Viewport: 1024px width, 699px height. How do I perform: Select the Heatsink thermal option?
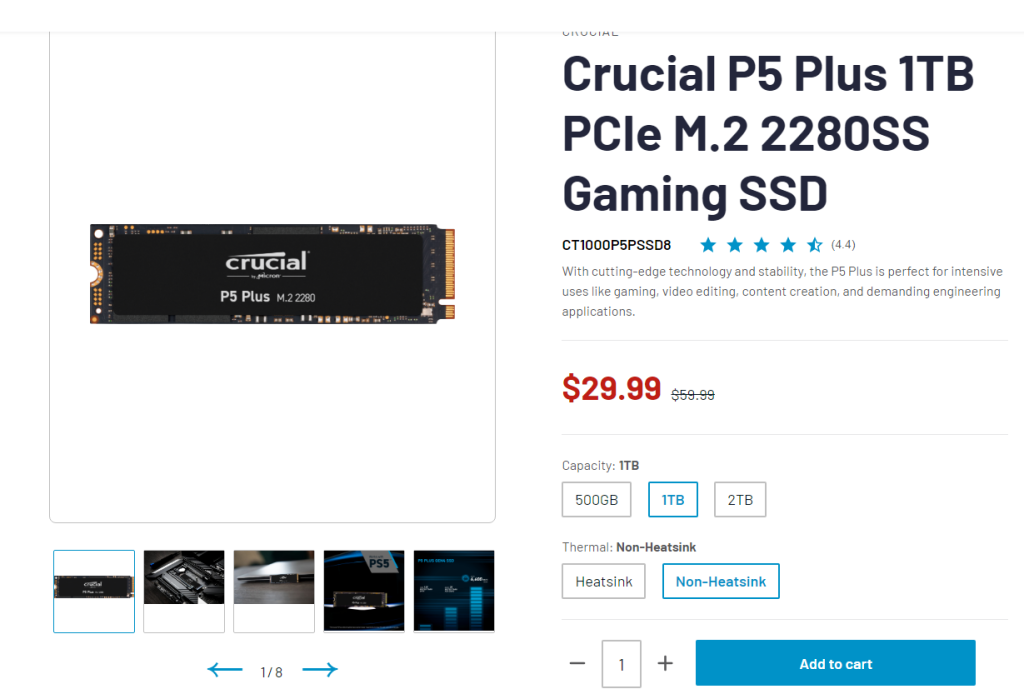(603, 581)
